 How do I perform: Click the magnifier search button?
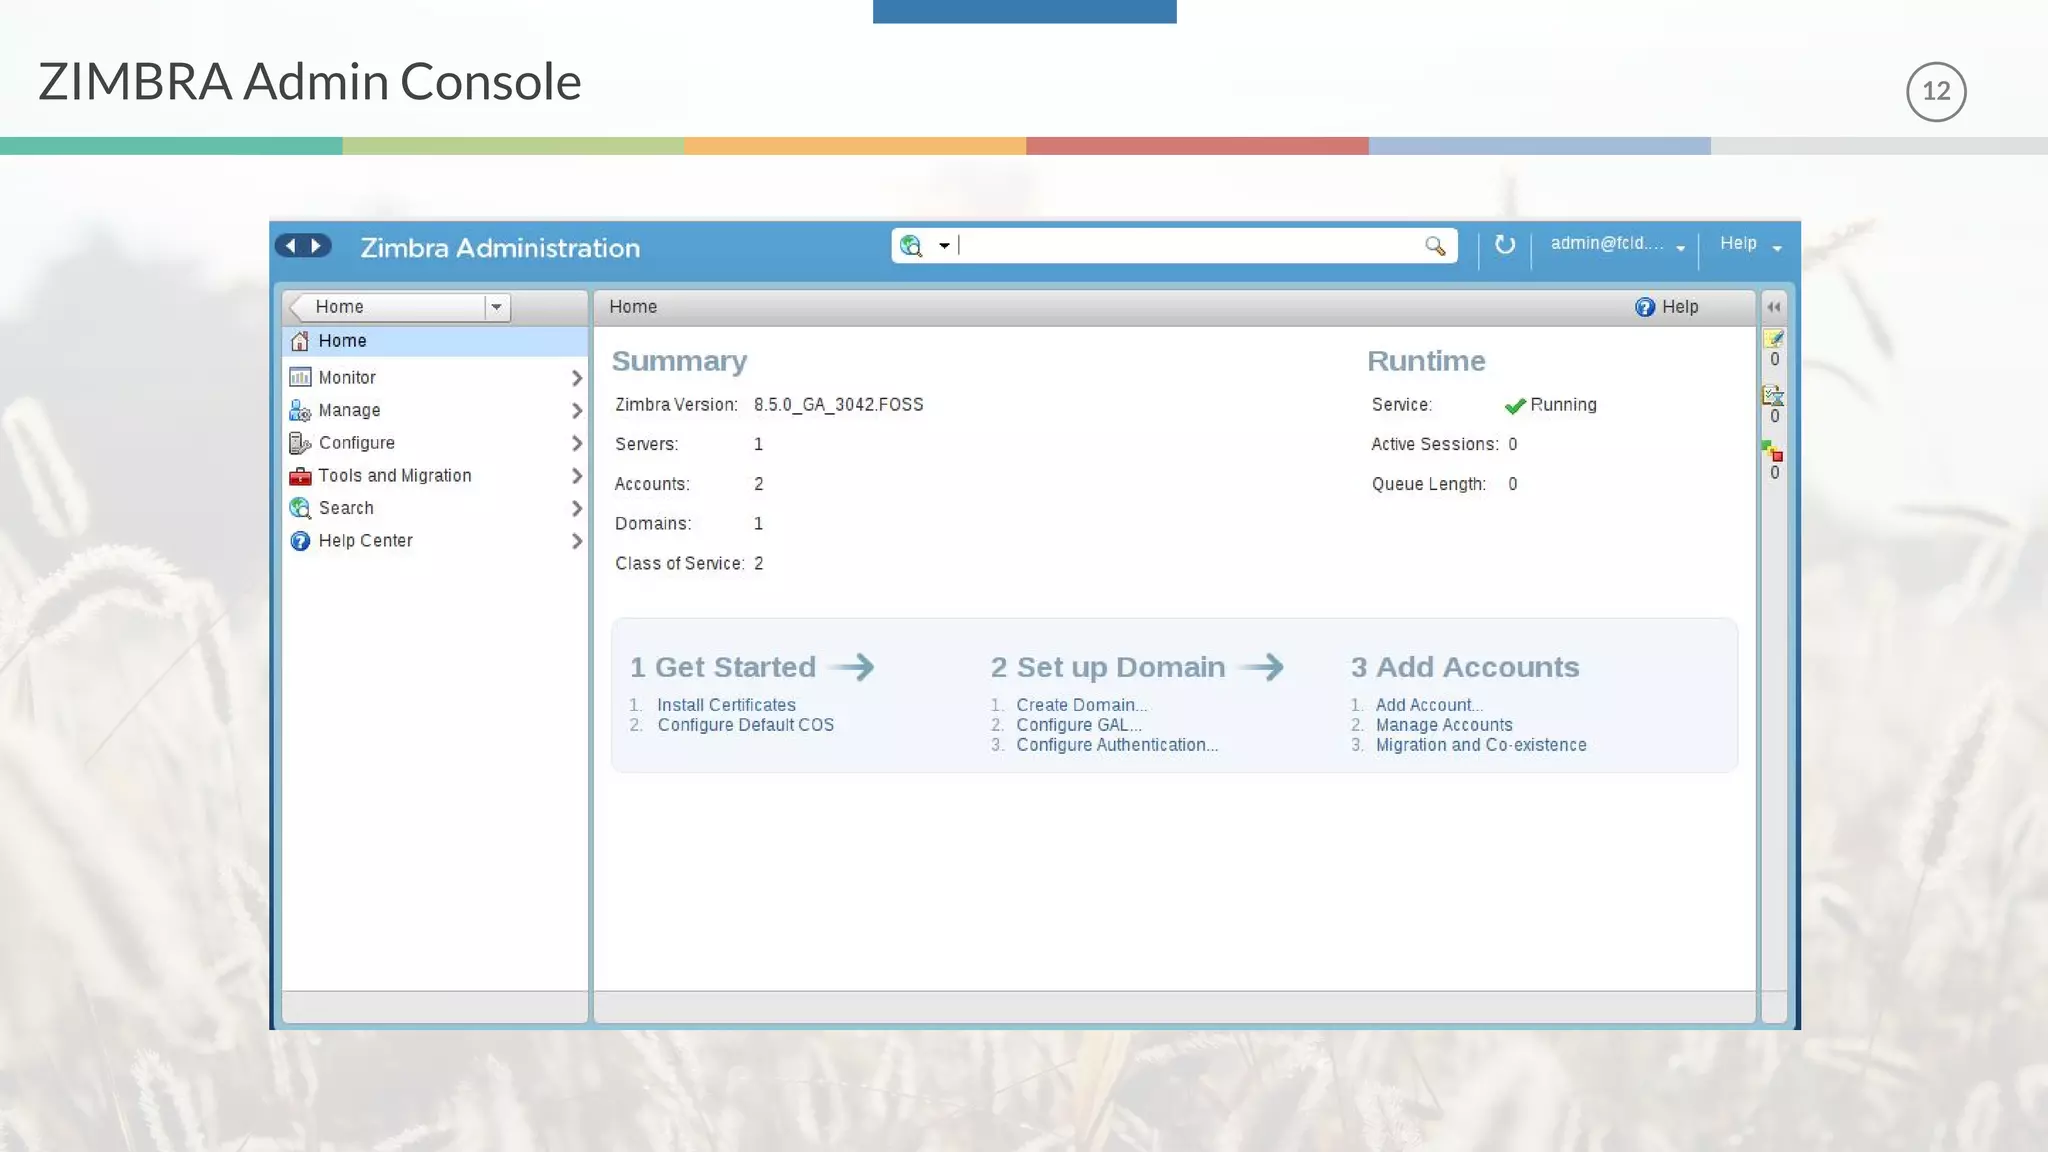click(x=1435, y=246)
